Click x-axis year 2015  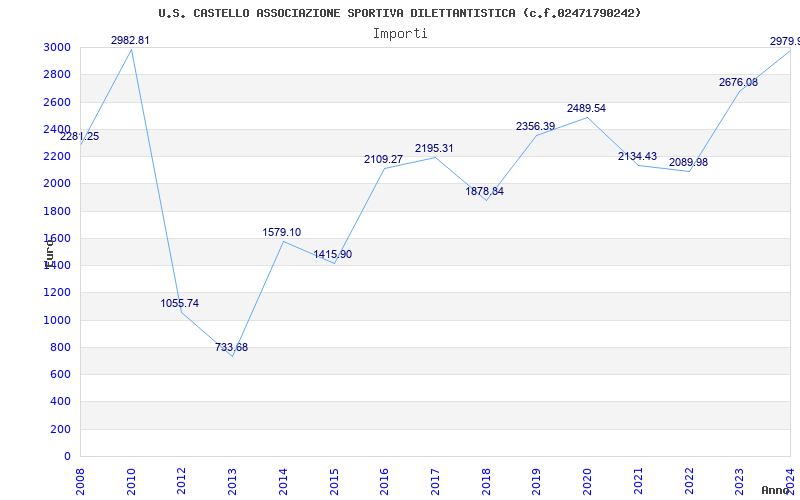[334, 482]
